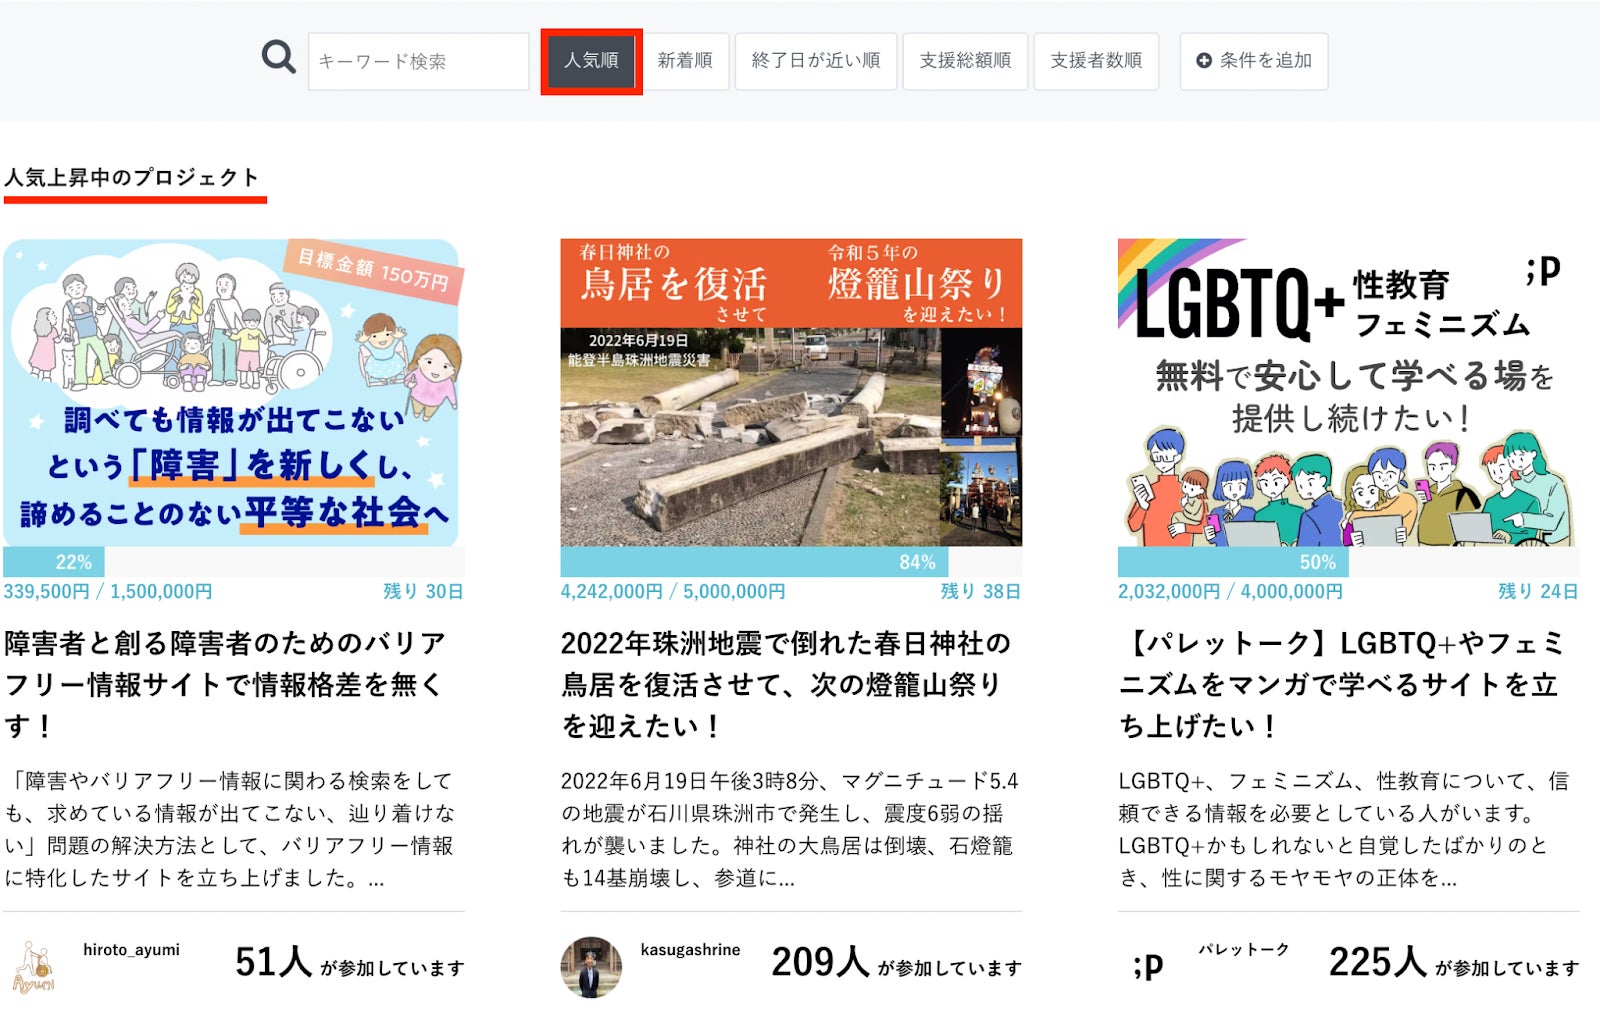Viewport: 1600px width, 1027px height.
Task: Choose the 支援者数順 sort option
Action: (x=1096, y=61)
